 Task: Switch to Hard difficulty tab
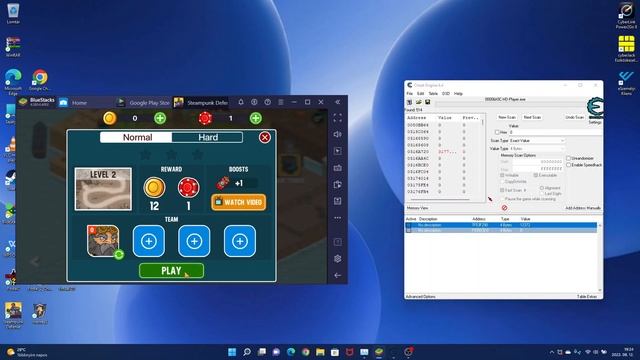(207, 137)
